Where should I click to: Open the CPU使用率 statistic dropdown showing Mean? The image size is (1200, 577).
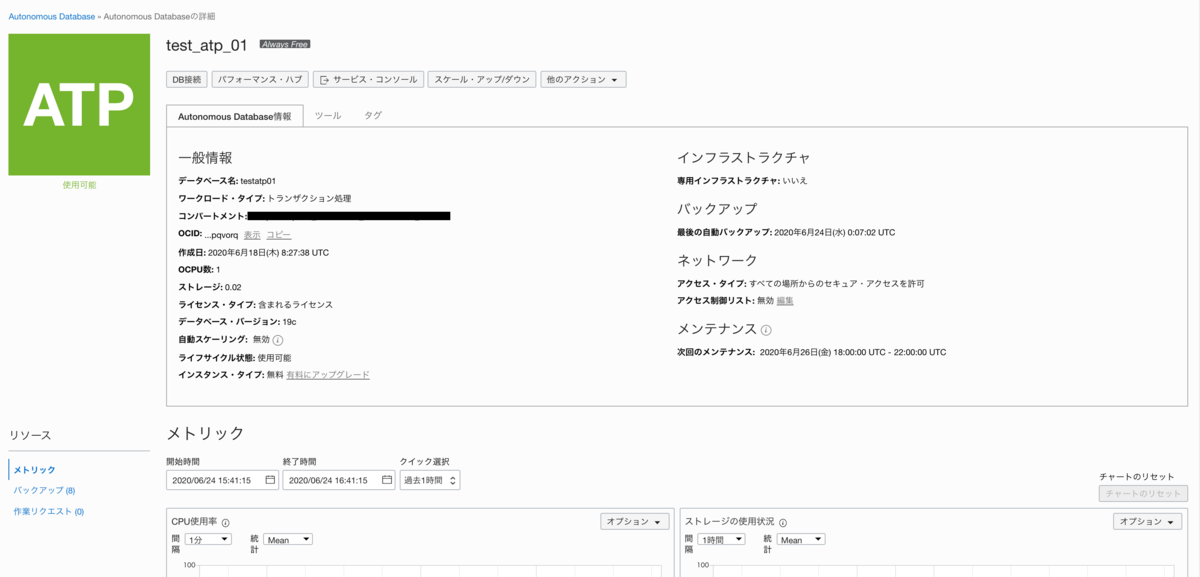pos(288,540)
